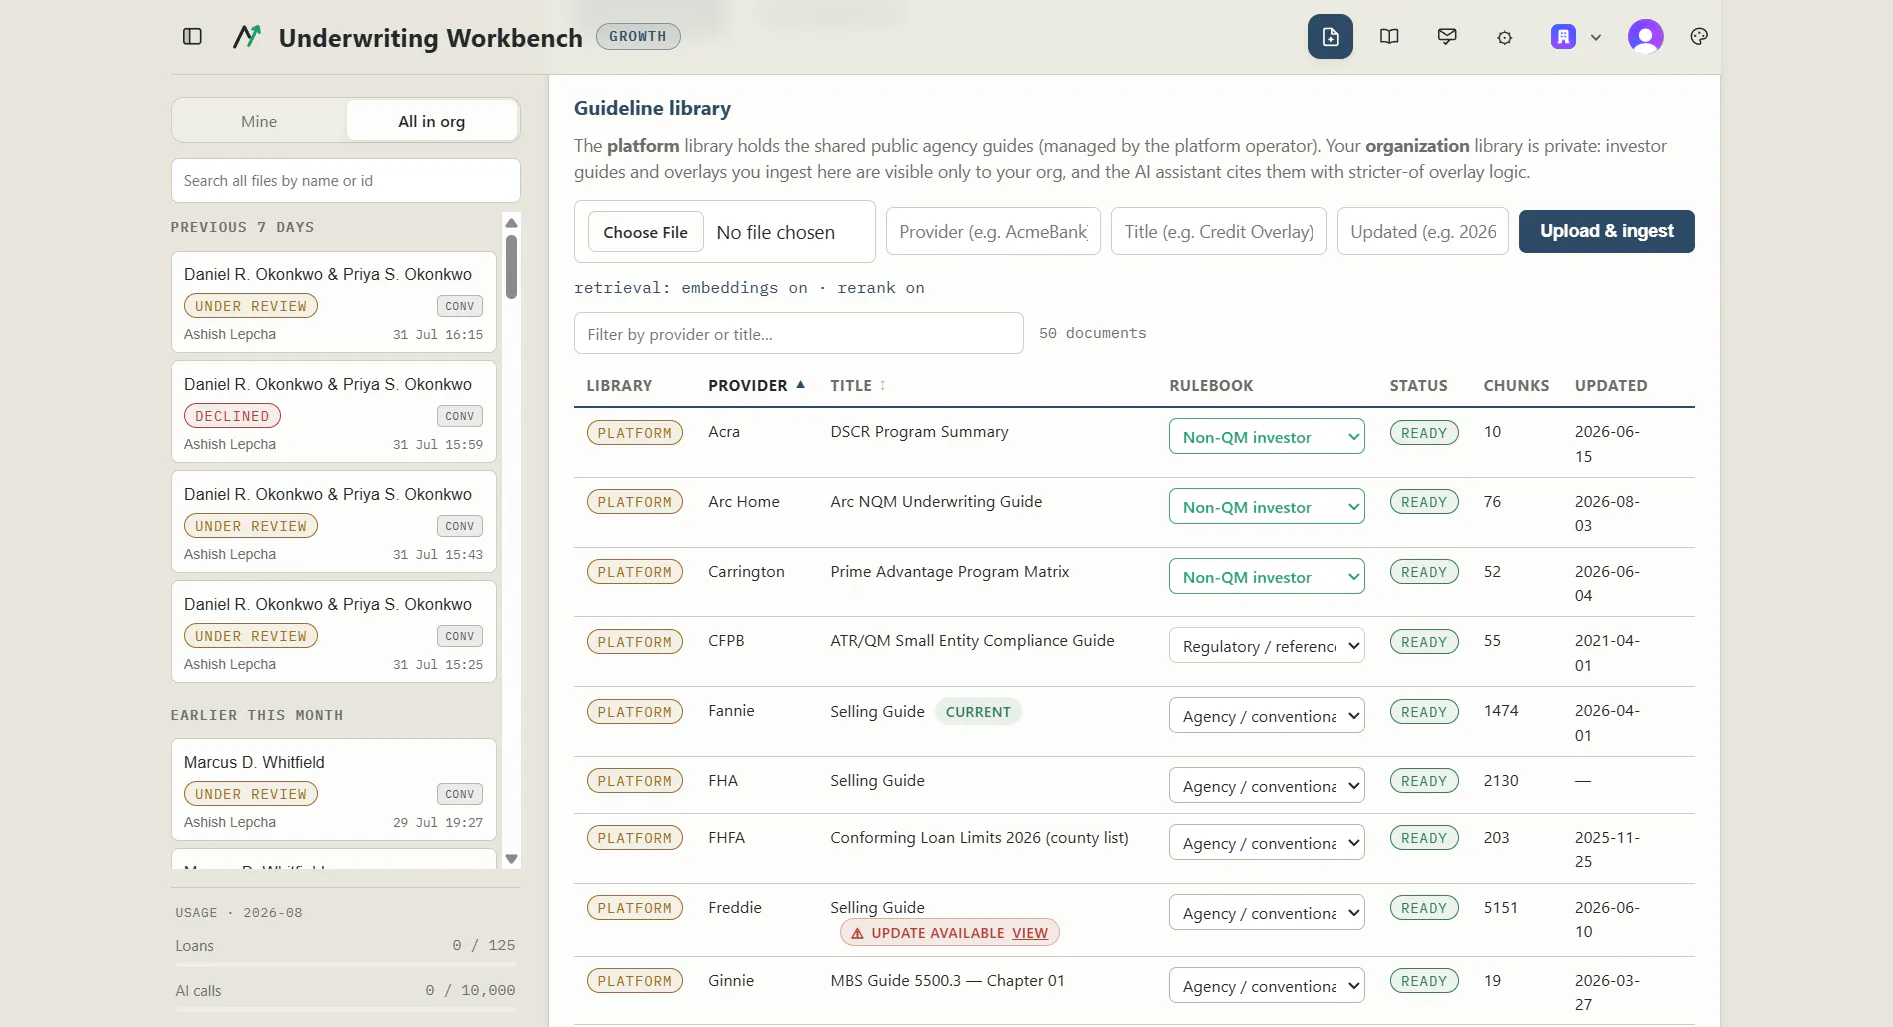This screenshot has height=1027, width=1893.
Task: Click the file list scroll up arrow
Action: pyautogui.click(x=511, y=223)
